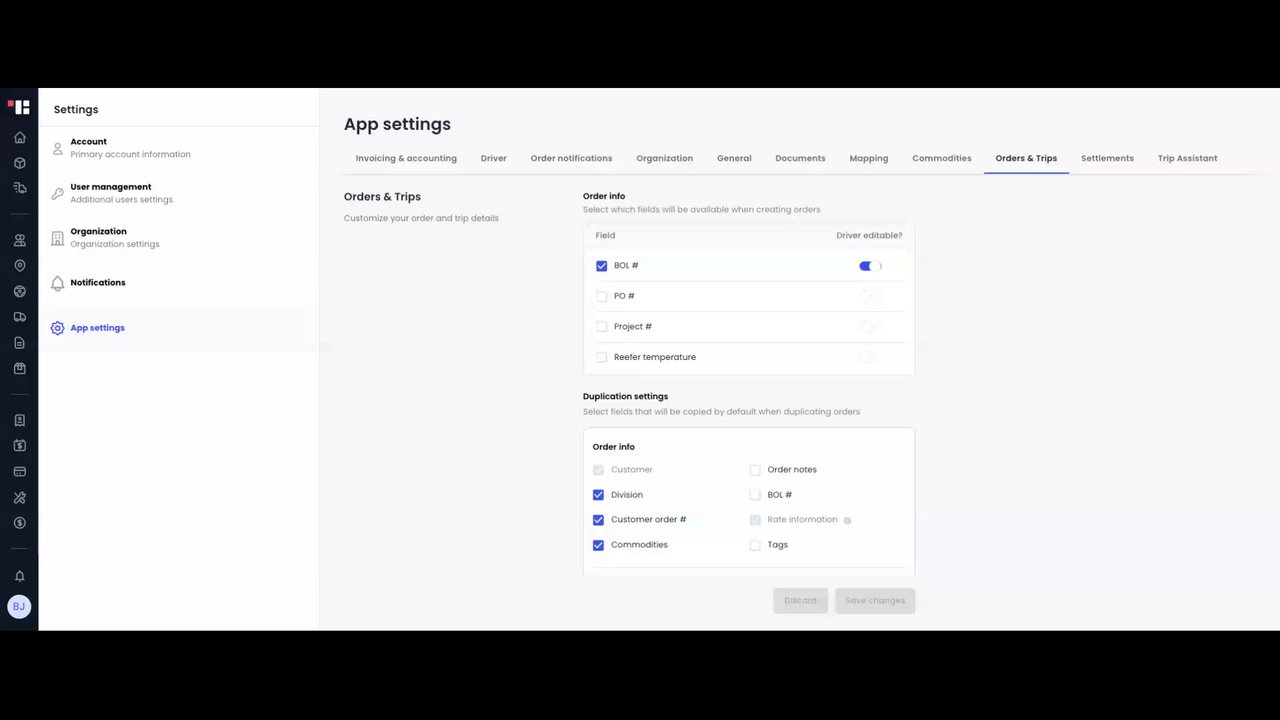Switch to the Documents tab
1280x720 pixels.
(x=800, y=158)
